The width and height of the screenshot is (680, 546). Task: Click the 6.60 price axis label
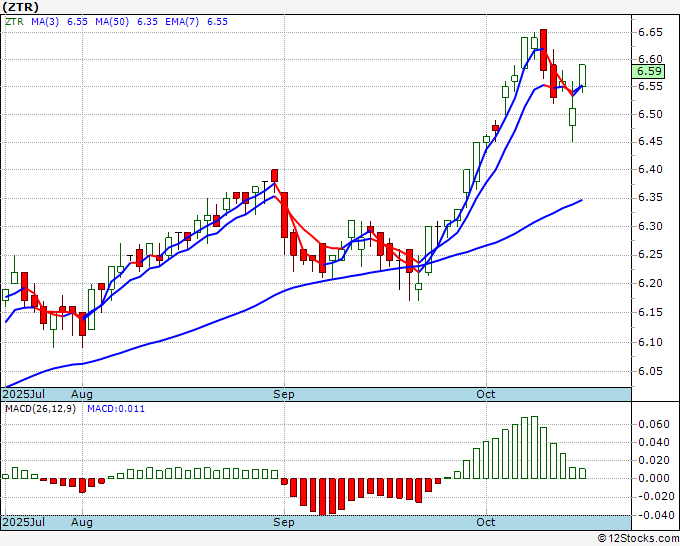tap(650, 59)
